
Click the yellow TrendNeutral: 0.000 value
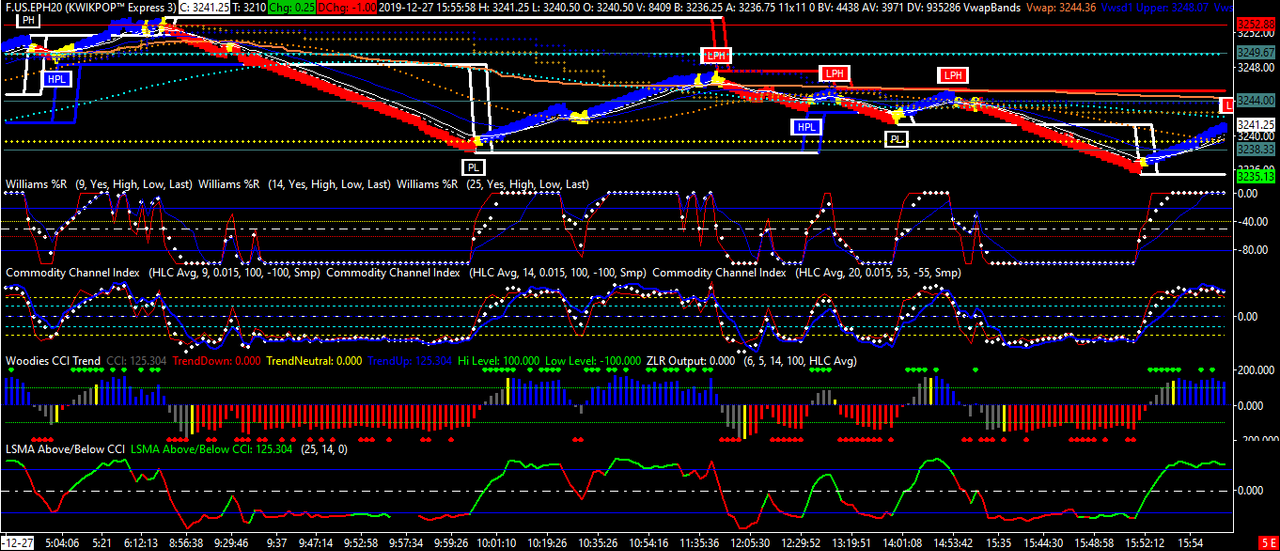(314, 360)
